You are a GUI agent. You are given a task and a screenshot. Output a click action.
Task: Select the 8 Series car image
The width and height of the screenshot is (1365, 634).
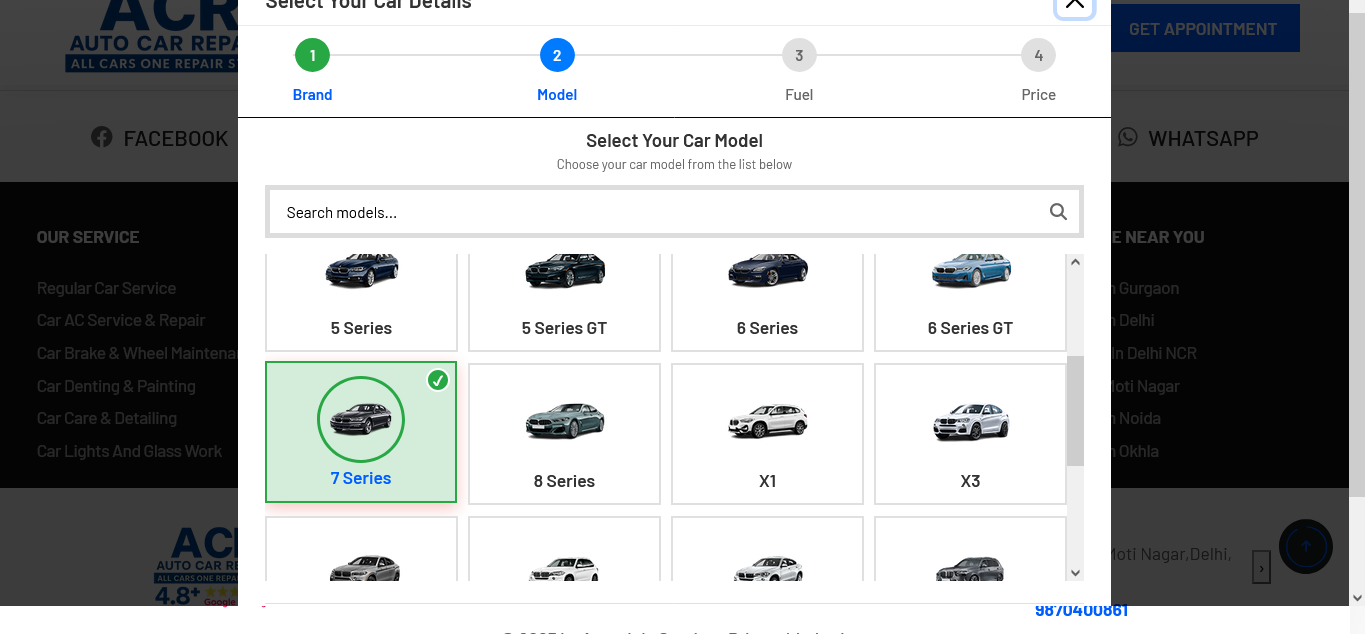pyautogui.click(x=565, y=421)
